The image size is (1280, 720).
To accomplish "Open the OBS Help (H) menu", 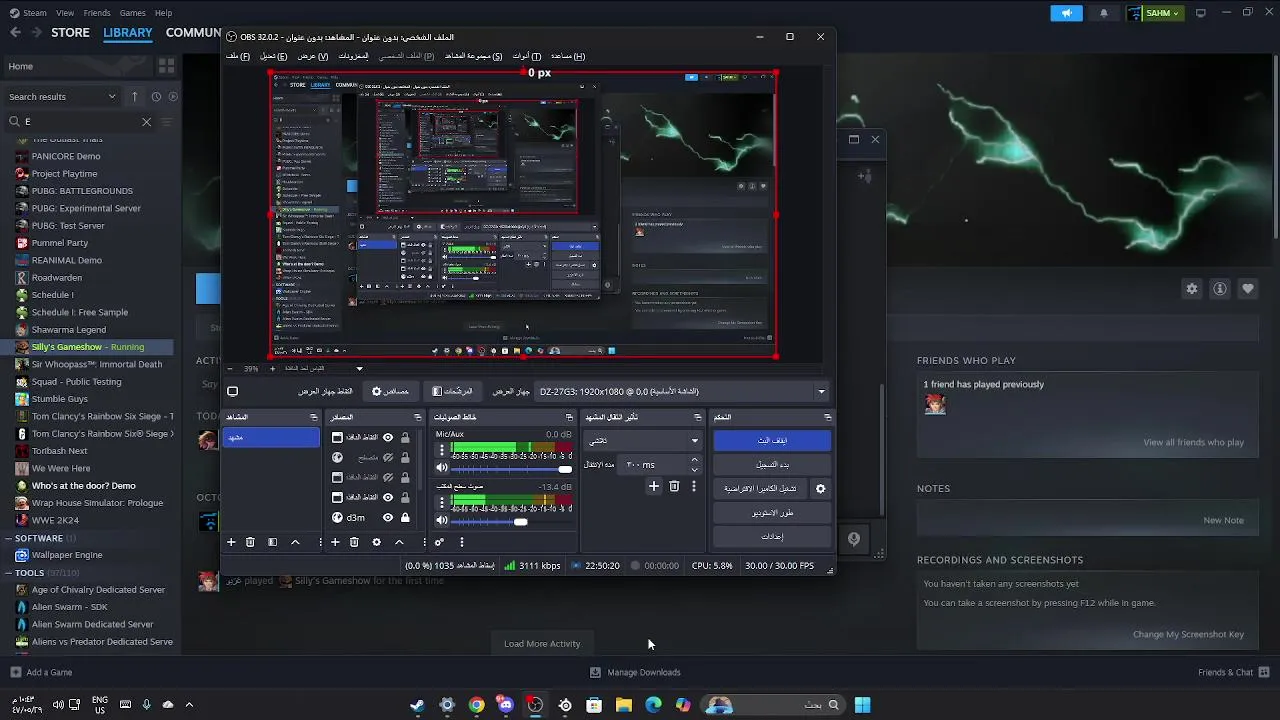I will (x=568, y=56).
